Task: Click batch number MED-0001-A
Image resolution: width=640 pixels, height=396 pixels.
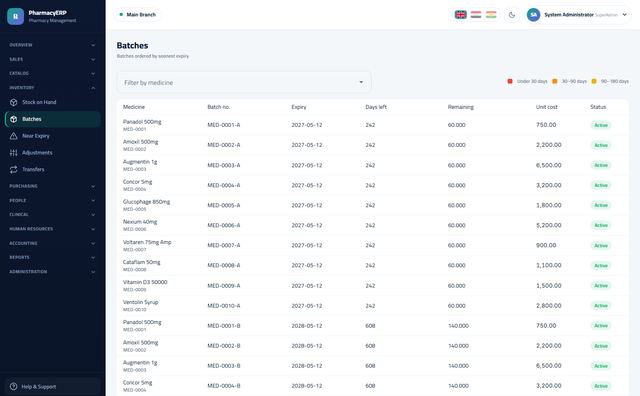Action: tap(224, 125)
